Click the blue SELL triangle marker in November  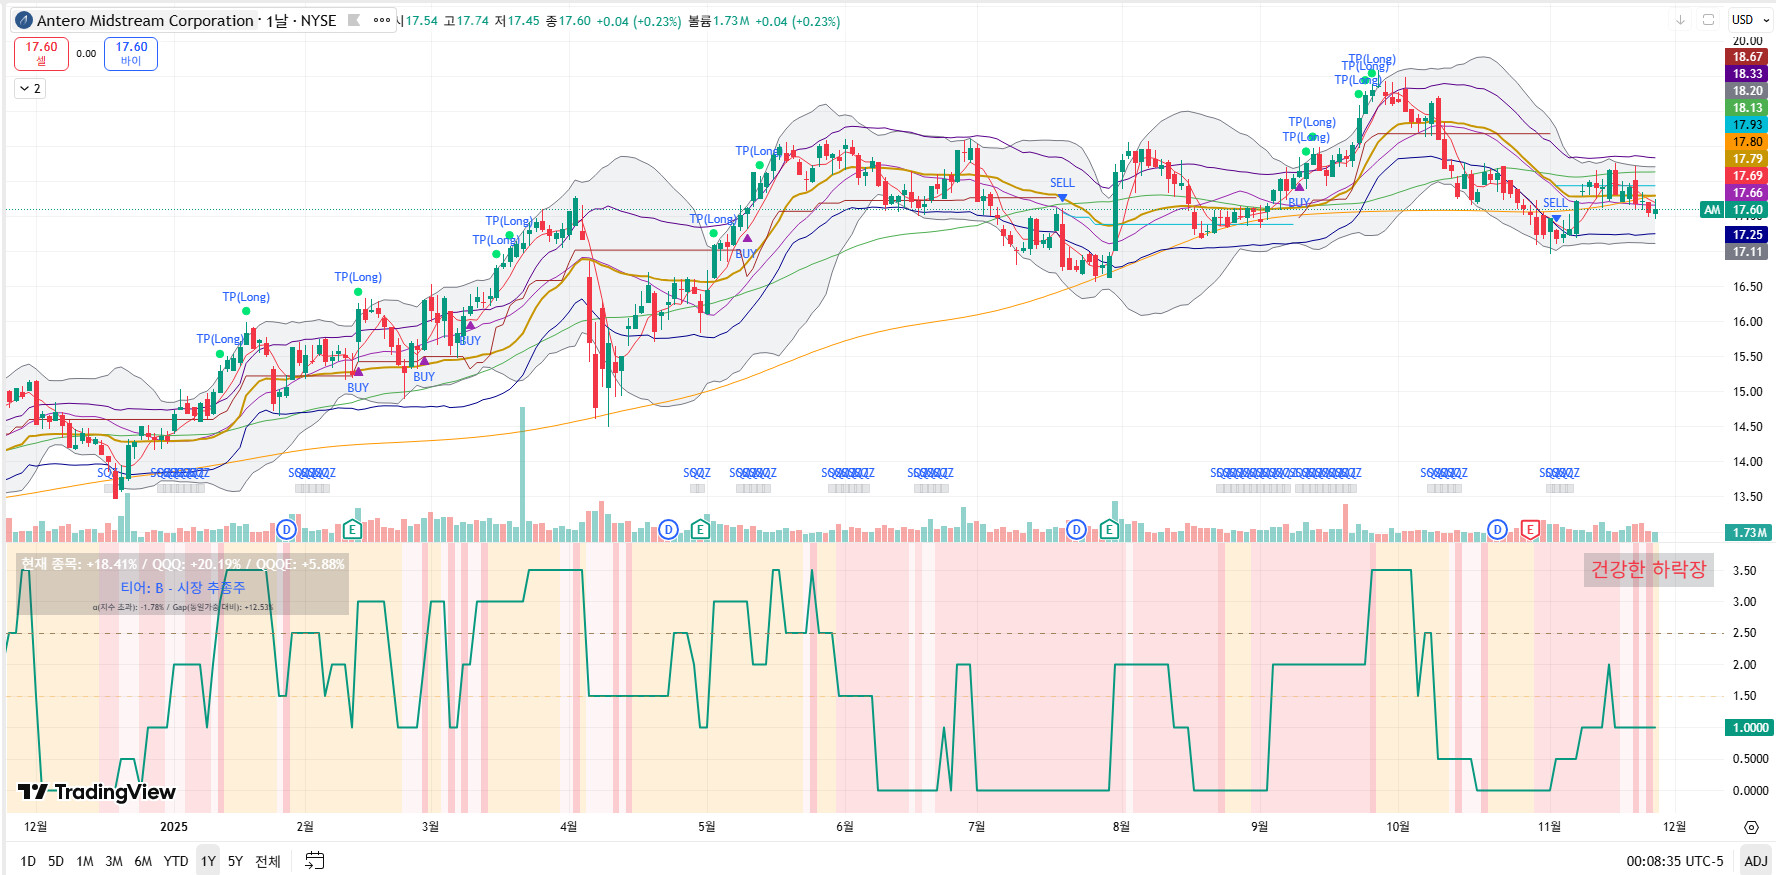(1556, 218)
